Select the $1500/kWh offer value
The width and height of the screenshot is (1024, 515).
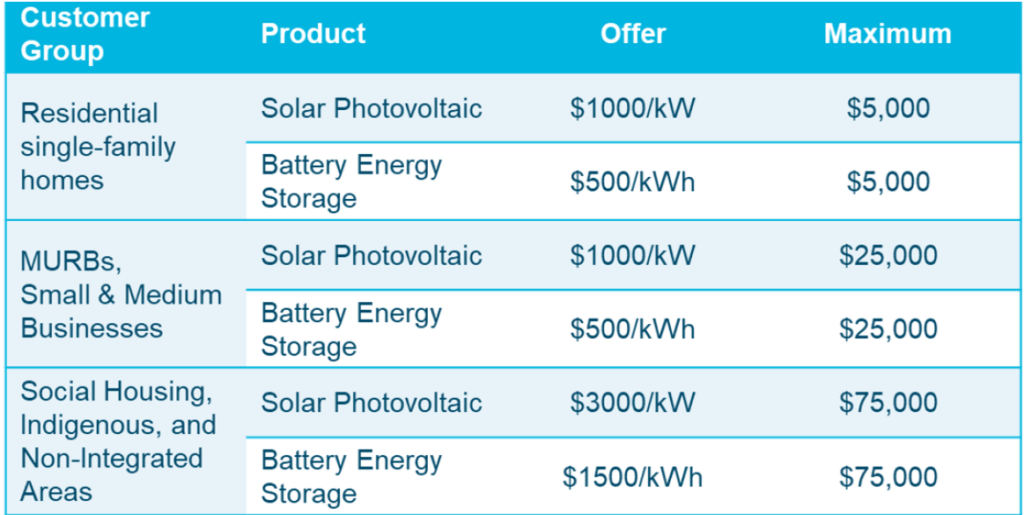633,477
